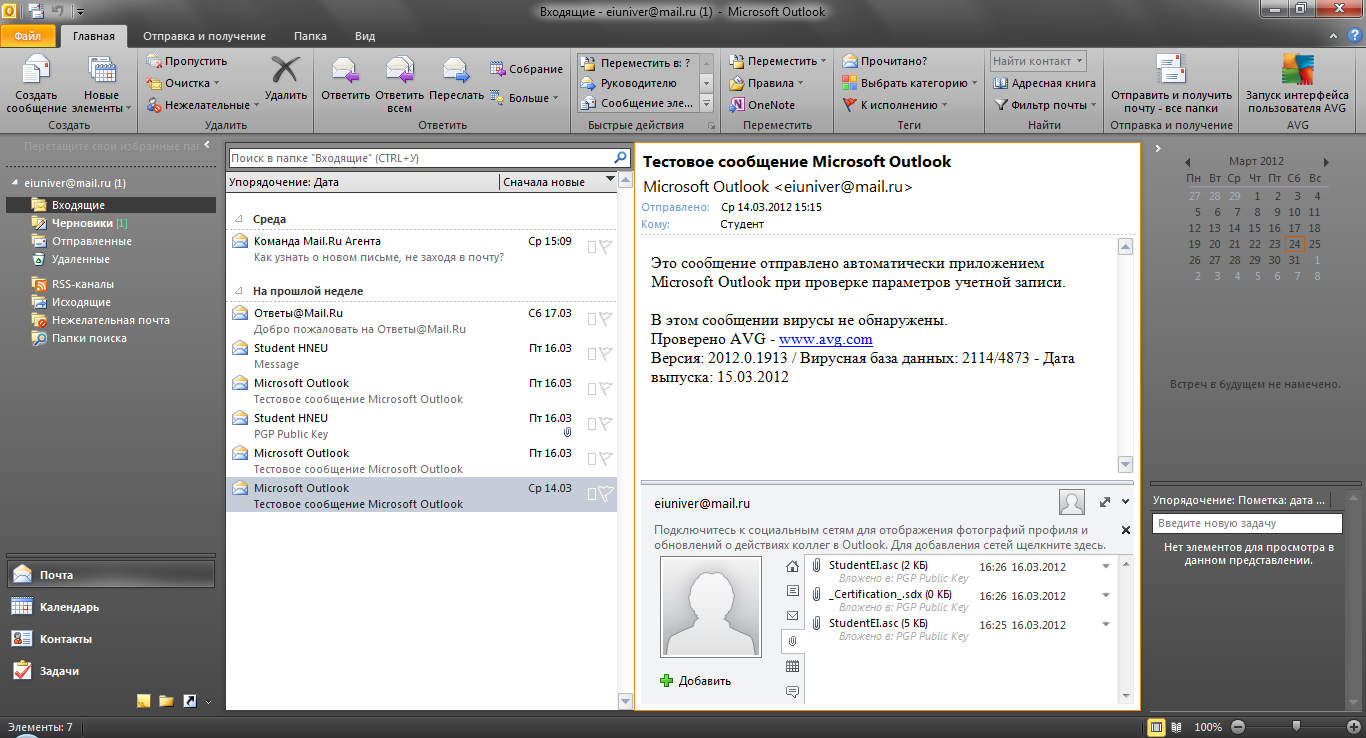
Task: Launch the AVG user interface
Action: click(1296, 84)
